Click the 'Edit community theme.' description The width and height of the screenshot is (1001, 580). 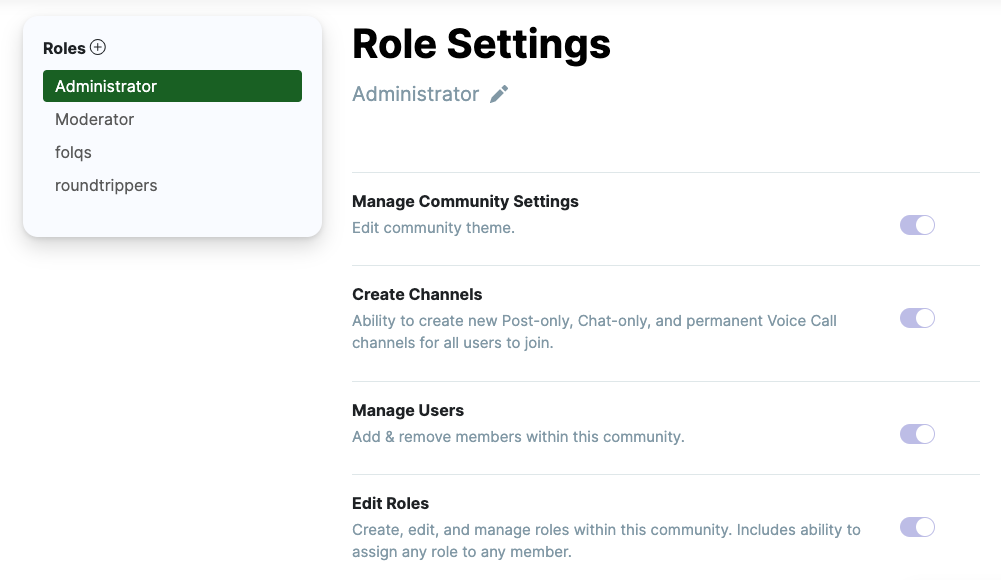[x=433, y=228]
